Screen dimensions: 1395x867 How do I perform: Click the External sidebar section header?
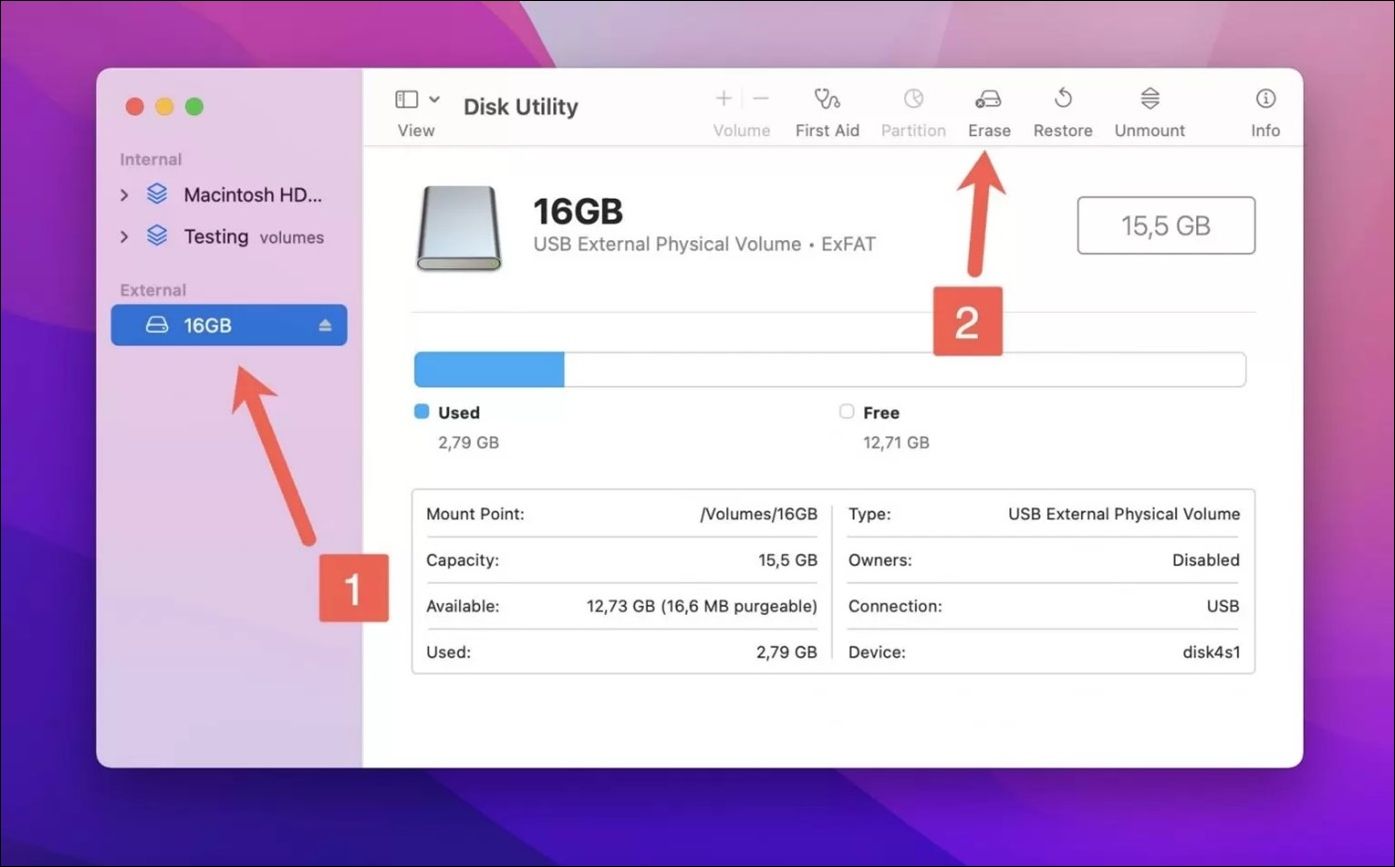[153, 290]
